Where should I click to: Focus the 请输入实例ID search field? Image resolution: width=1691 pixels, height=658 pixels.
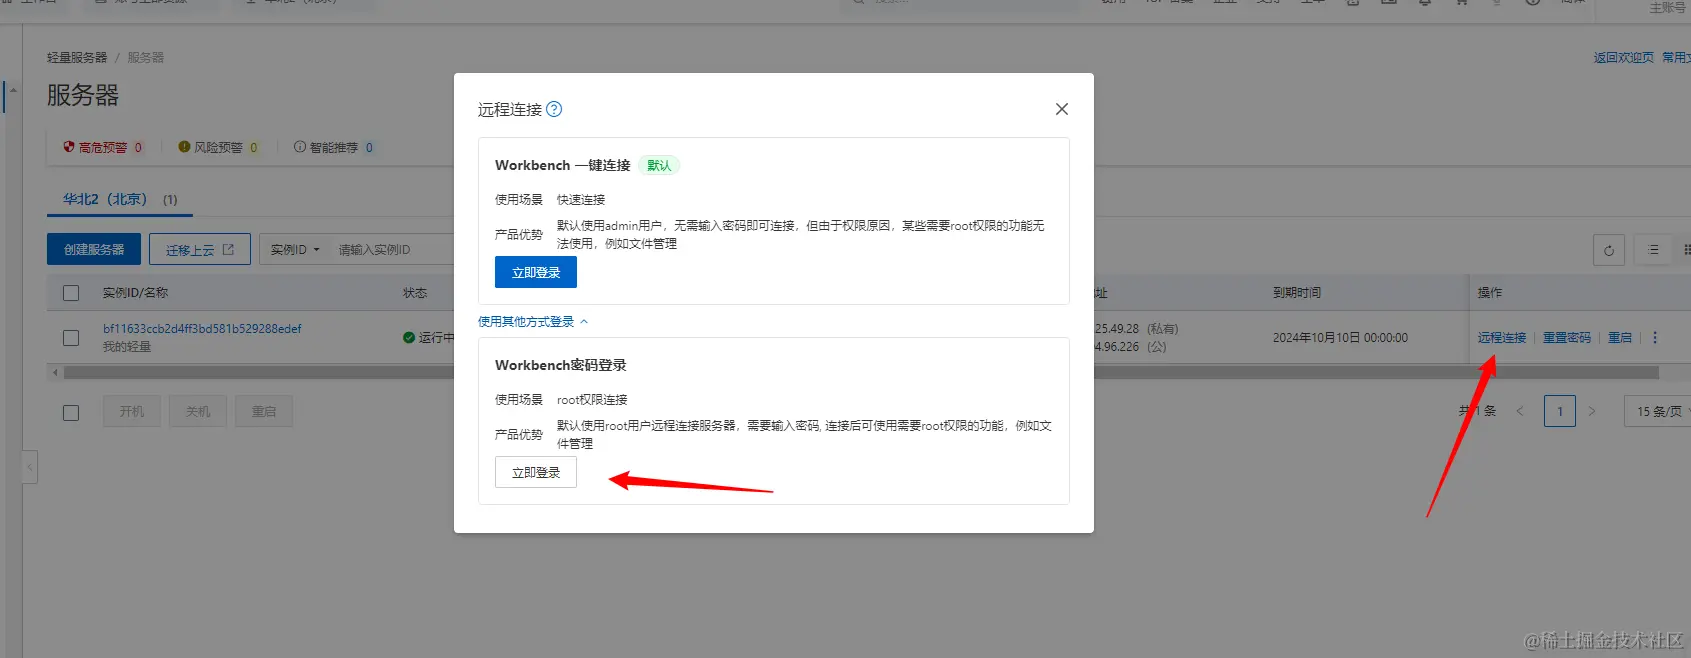pos(392,249)
